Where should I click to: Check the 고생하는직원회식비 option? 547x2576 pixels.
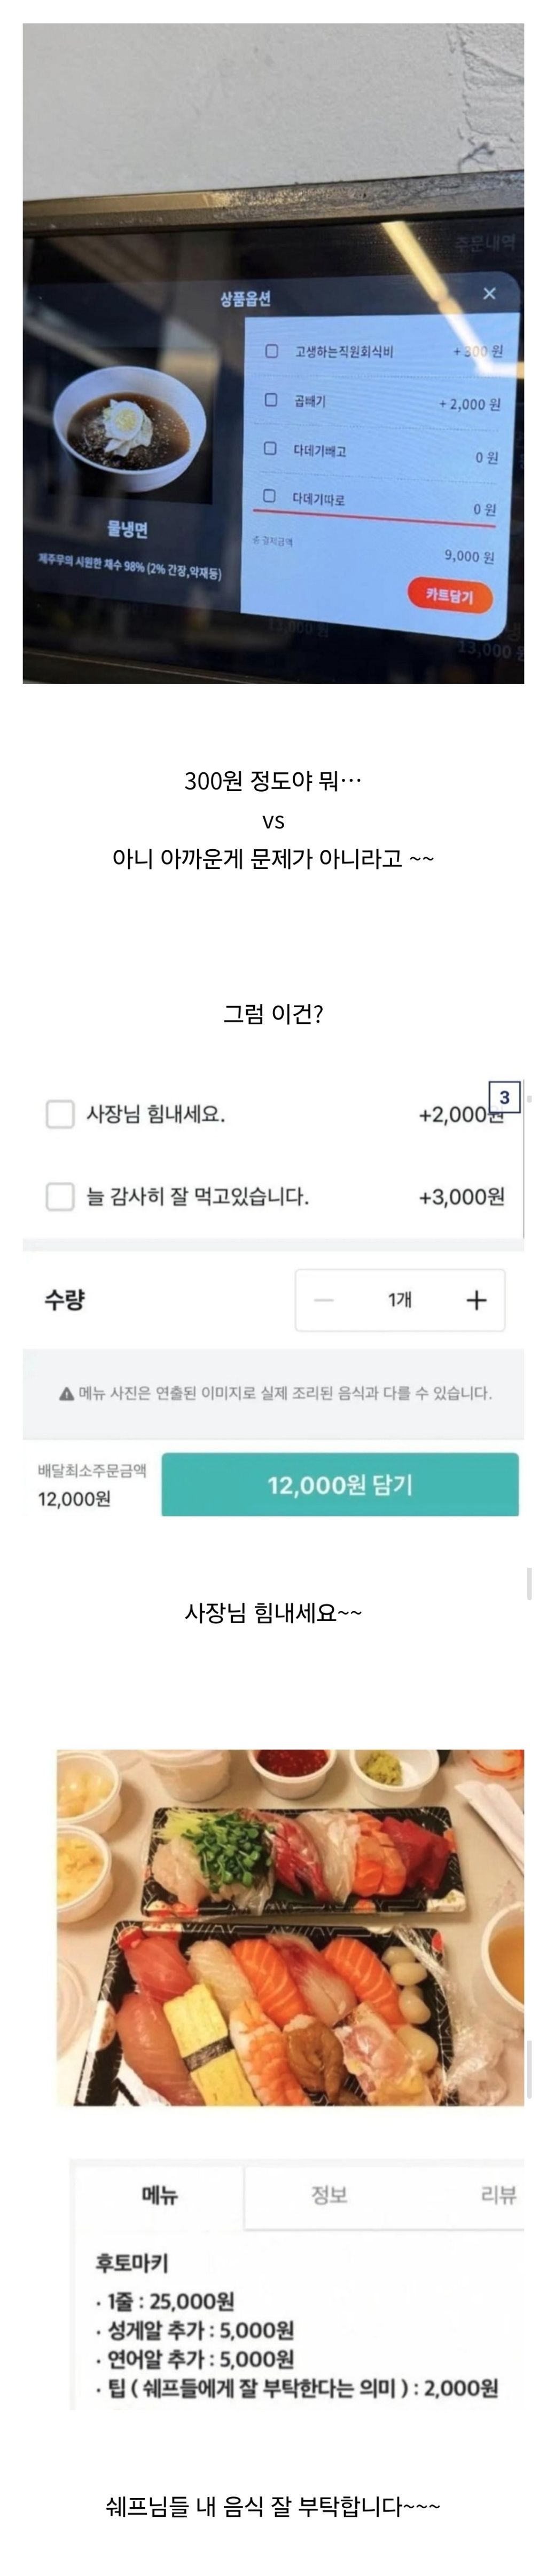(272, 351)
